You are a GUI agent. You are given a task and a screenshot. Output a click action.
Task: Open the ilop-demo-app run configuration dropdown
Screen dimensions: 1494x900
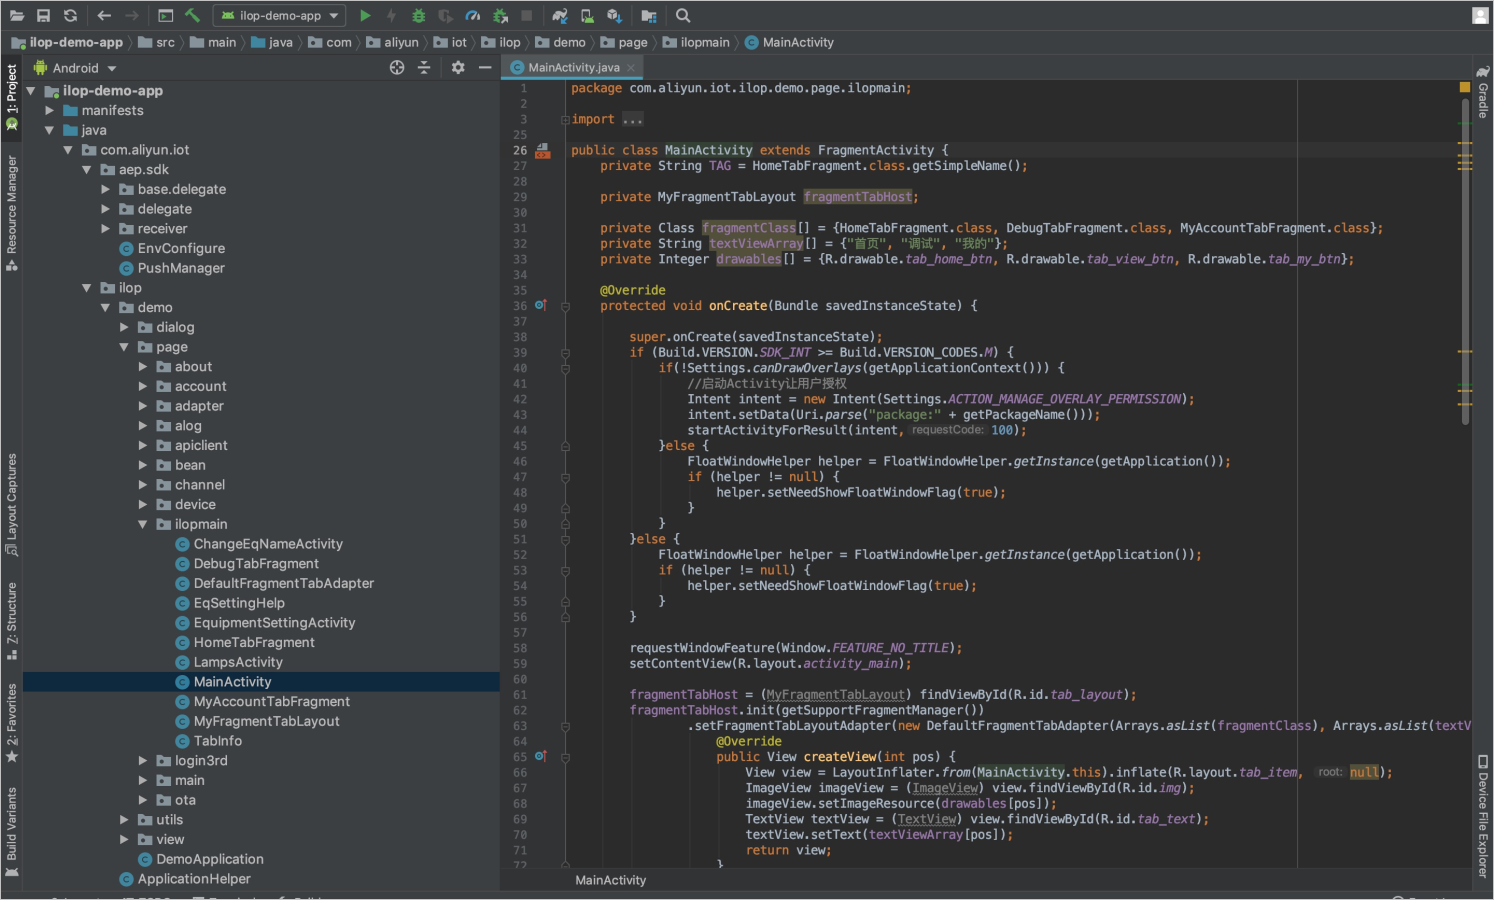280,15
